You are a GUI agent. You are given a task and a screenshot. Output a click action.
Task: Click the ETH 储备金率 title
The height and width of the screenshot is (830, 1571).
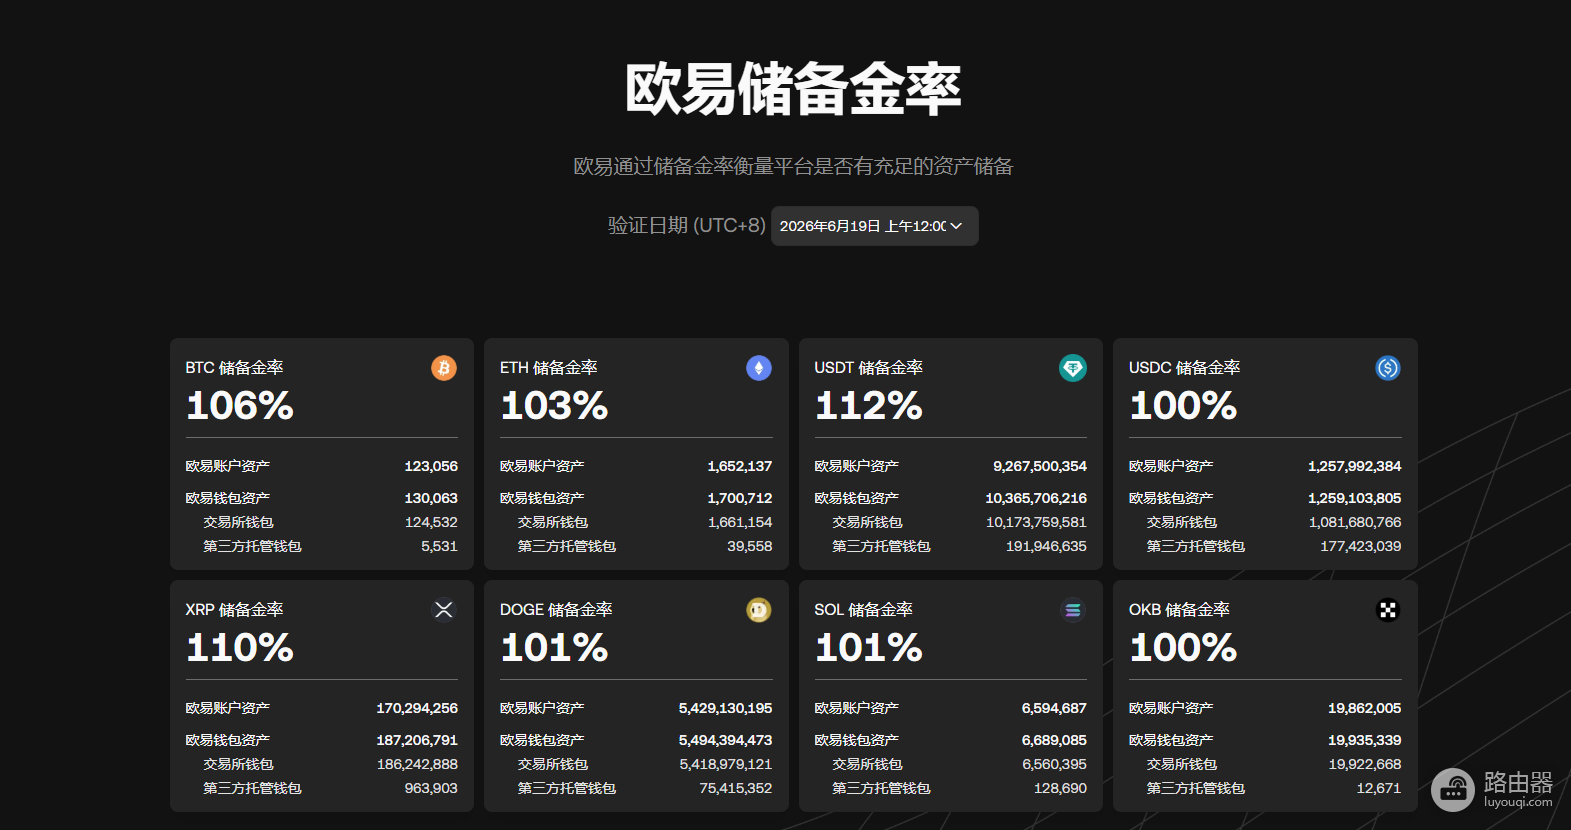point(549,368)
